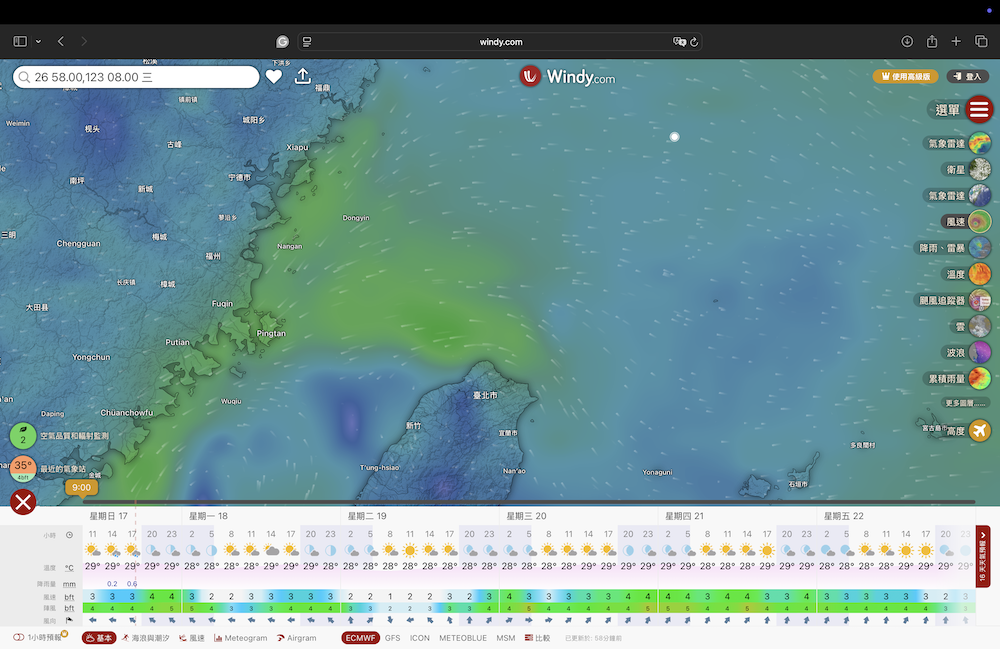Viewport: 1000px width, 649px height.
Task: Show the 累積雨量 rain accumulation layer
Action: (979, 378)
